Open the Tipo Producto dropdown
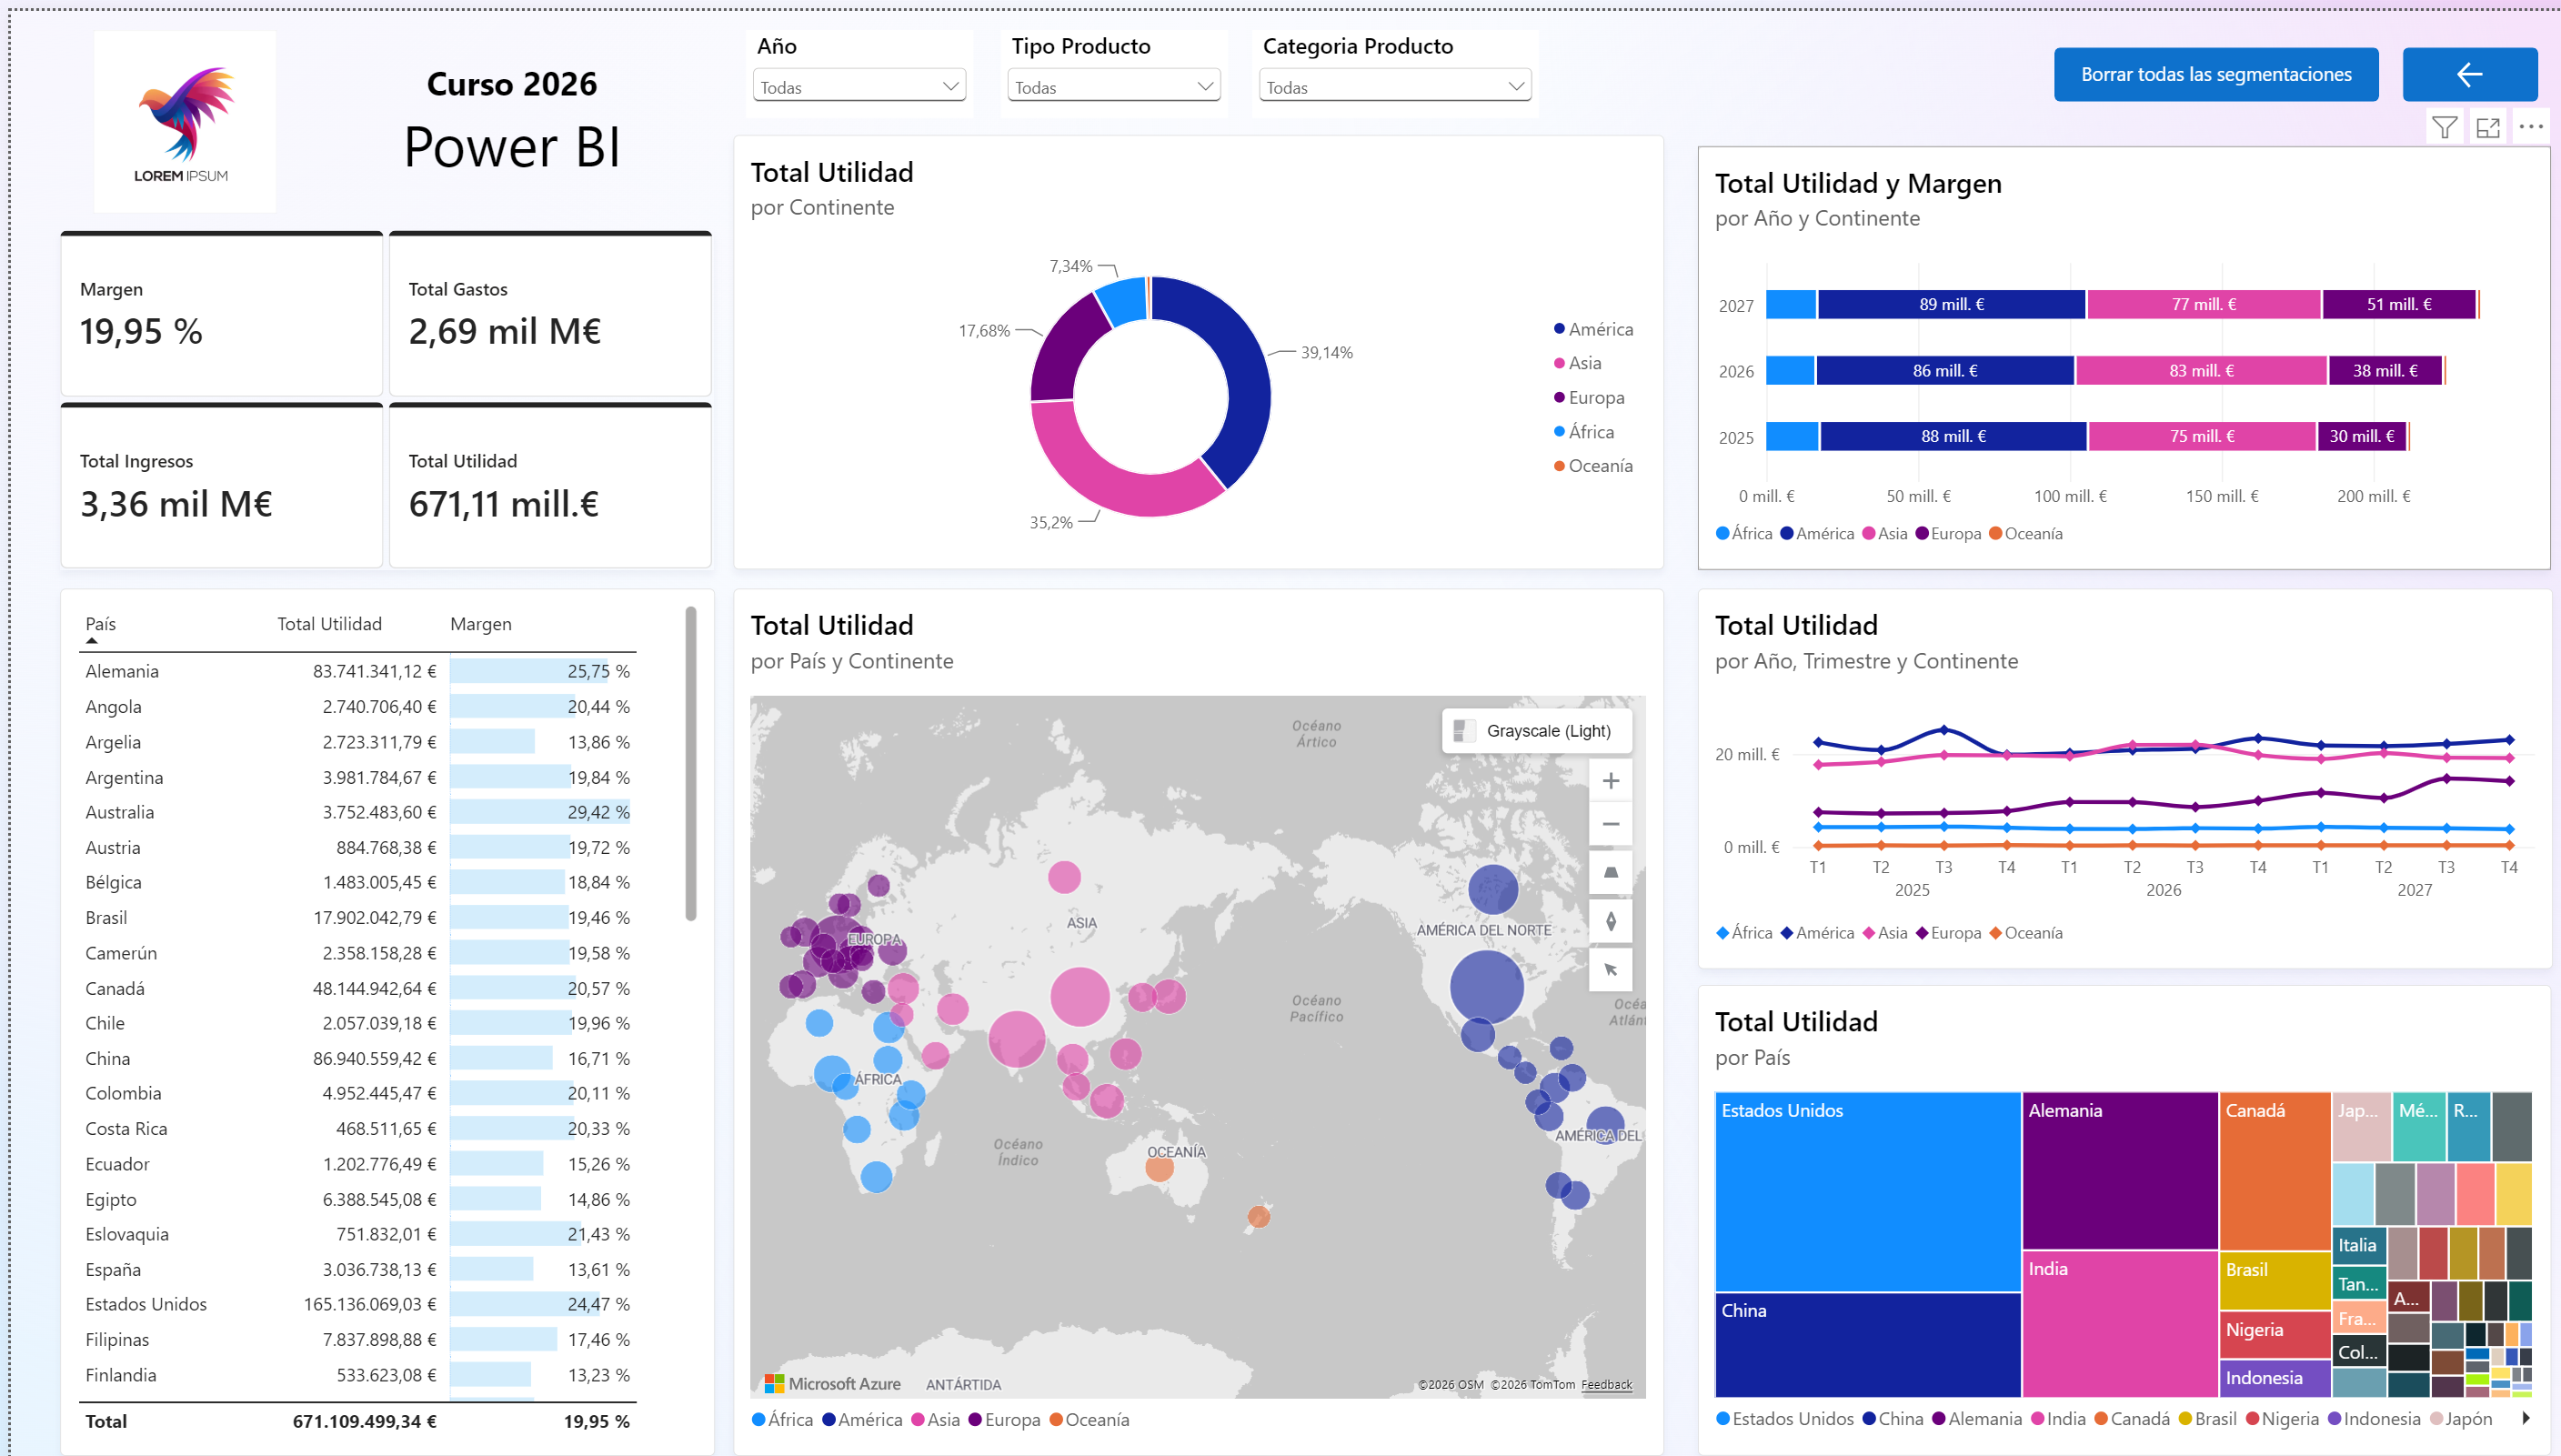This screenshot has height=1456, width=2561. click(1114, 87)
